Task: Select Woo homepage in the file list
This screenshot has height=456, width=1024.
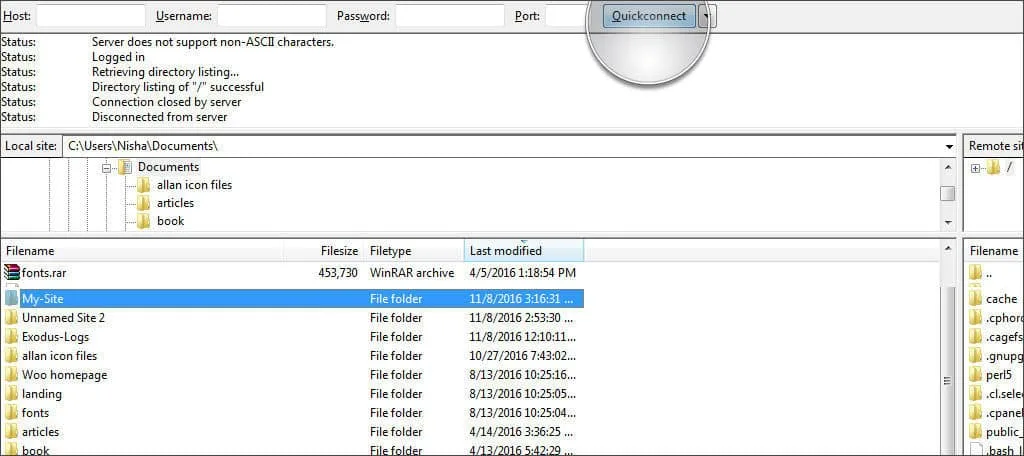Action: click(x=65, y=374)
